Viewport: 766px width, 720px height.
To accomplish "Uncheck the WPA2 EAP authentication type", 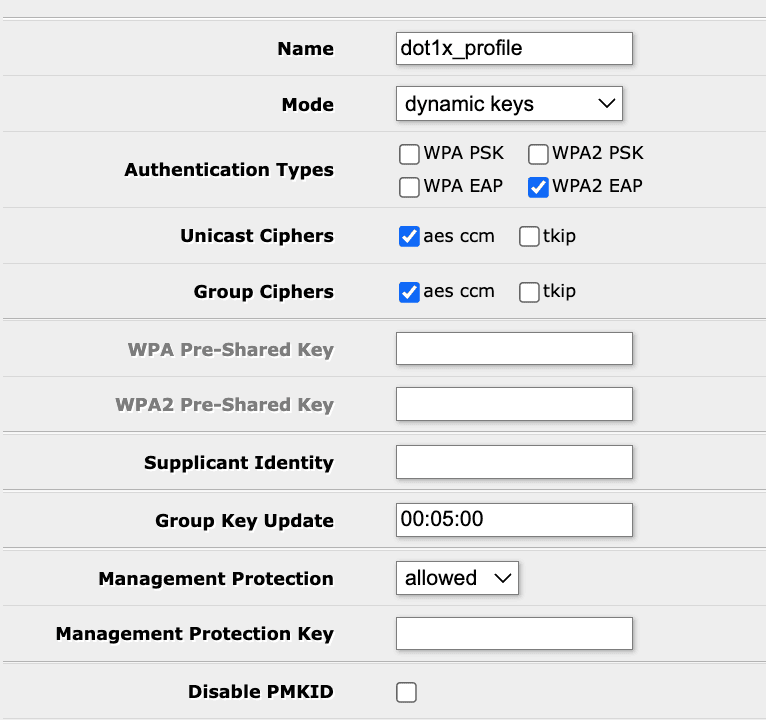I will (538, 187).
